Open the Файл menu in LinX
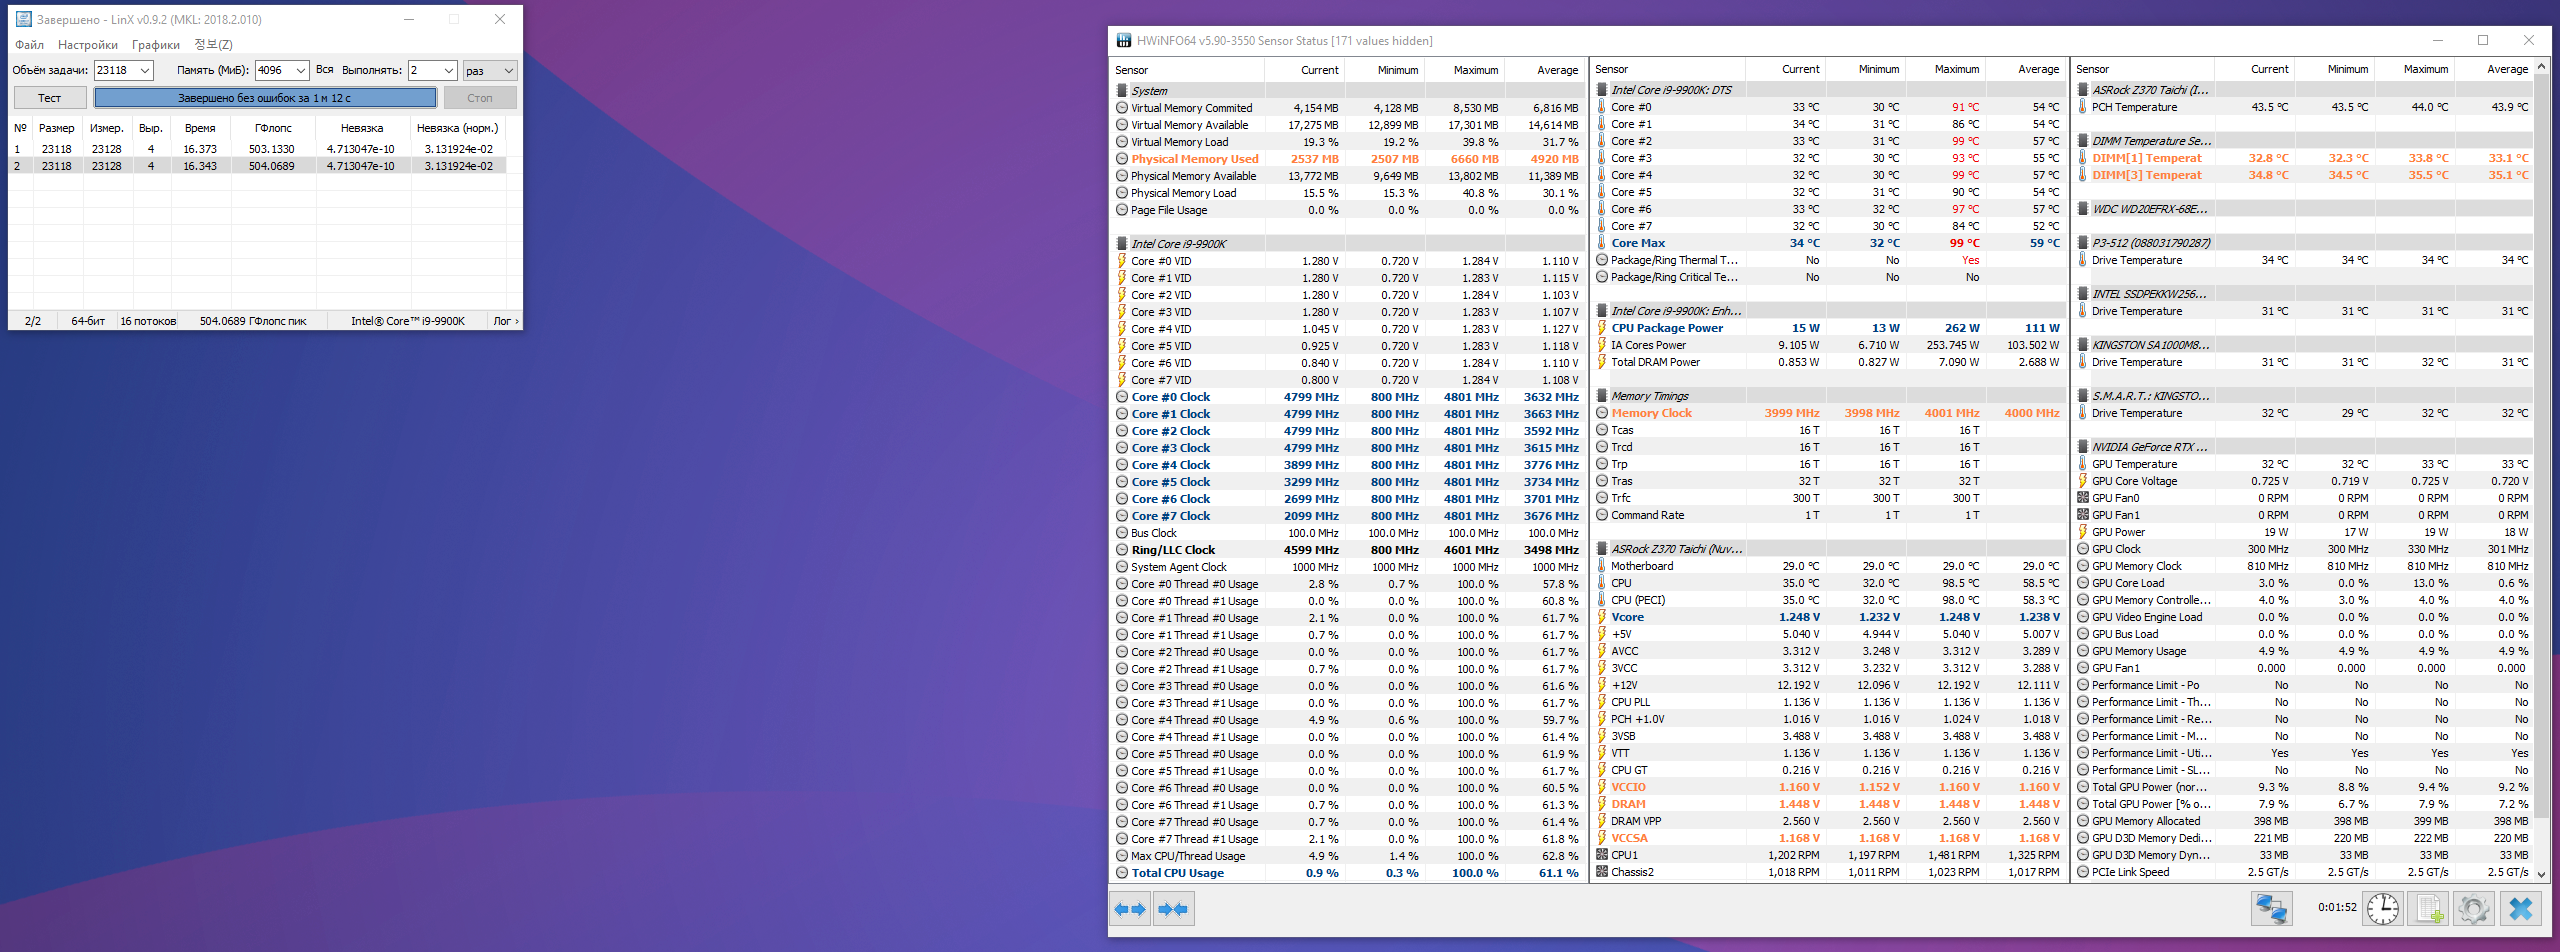This screenshot has height=952, width=2560. pos(29,44)
